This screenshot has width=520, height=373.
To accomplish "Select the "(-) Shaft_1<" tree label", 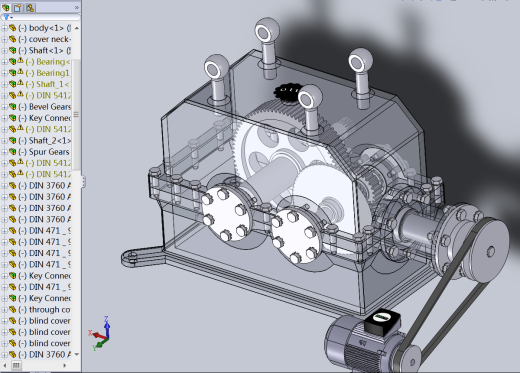I will [48, 84].
